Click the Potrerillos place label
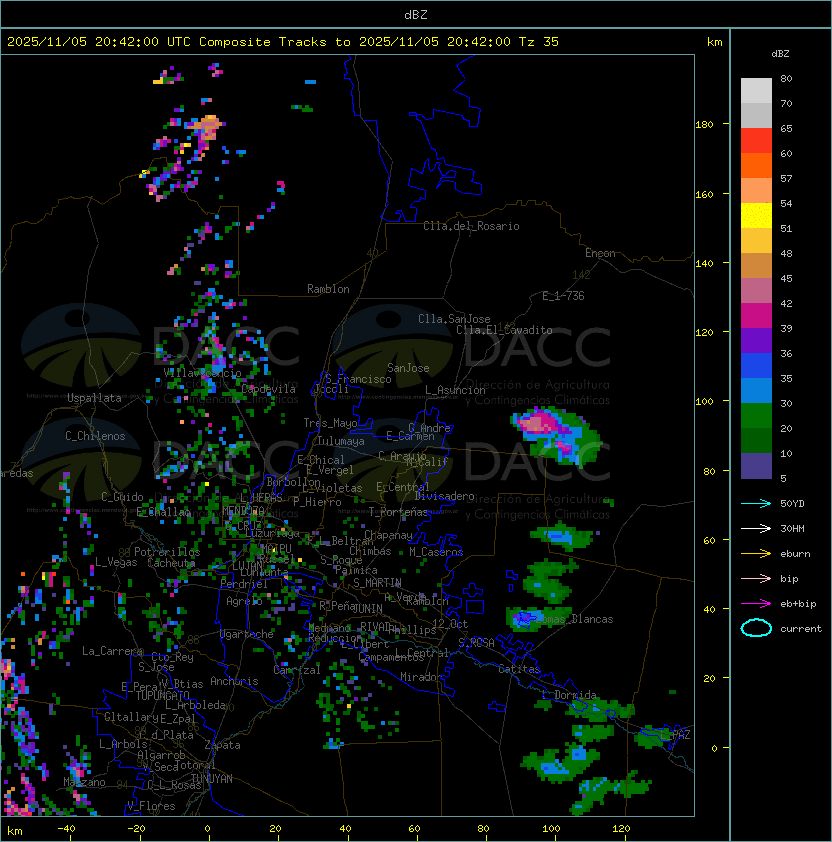This screenshot has height=842, width=832. coord(167,552)
